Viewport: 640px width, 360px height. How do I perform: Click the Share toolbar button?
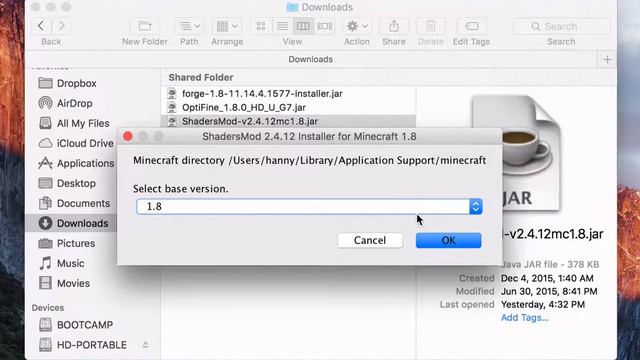click(394, 26)
